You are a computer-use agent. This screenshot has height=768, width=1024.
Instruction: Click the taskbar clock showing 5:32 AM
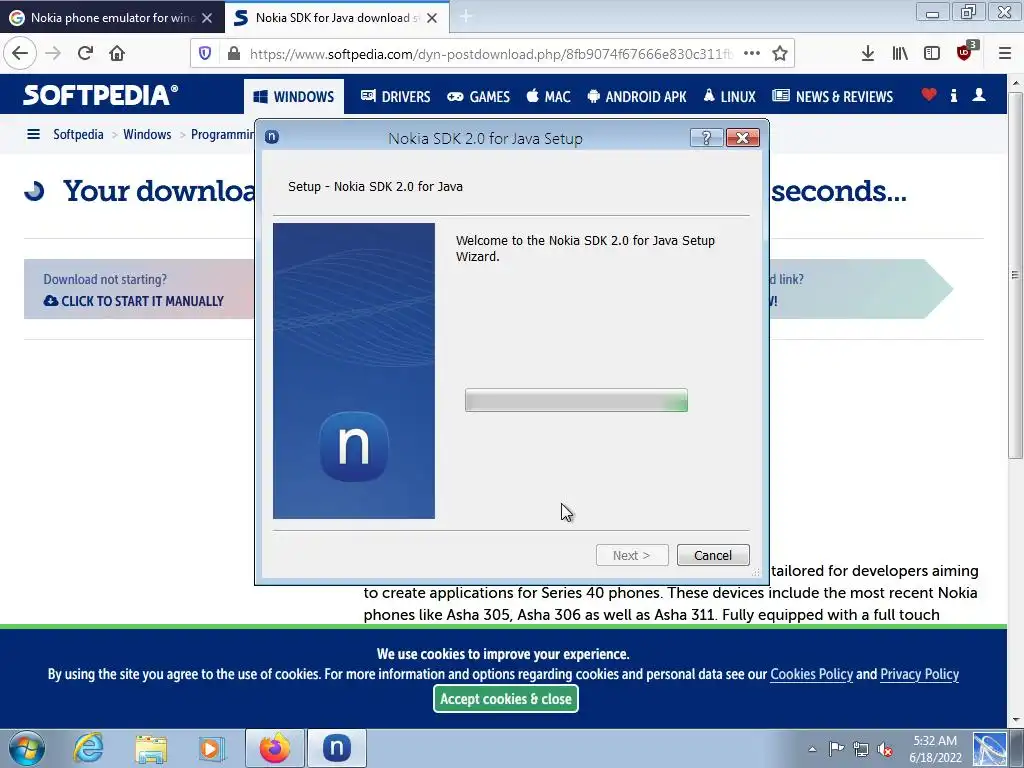click(935, 749)
